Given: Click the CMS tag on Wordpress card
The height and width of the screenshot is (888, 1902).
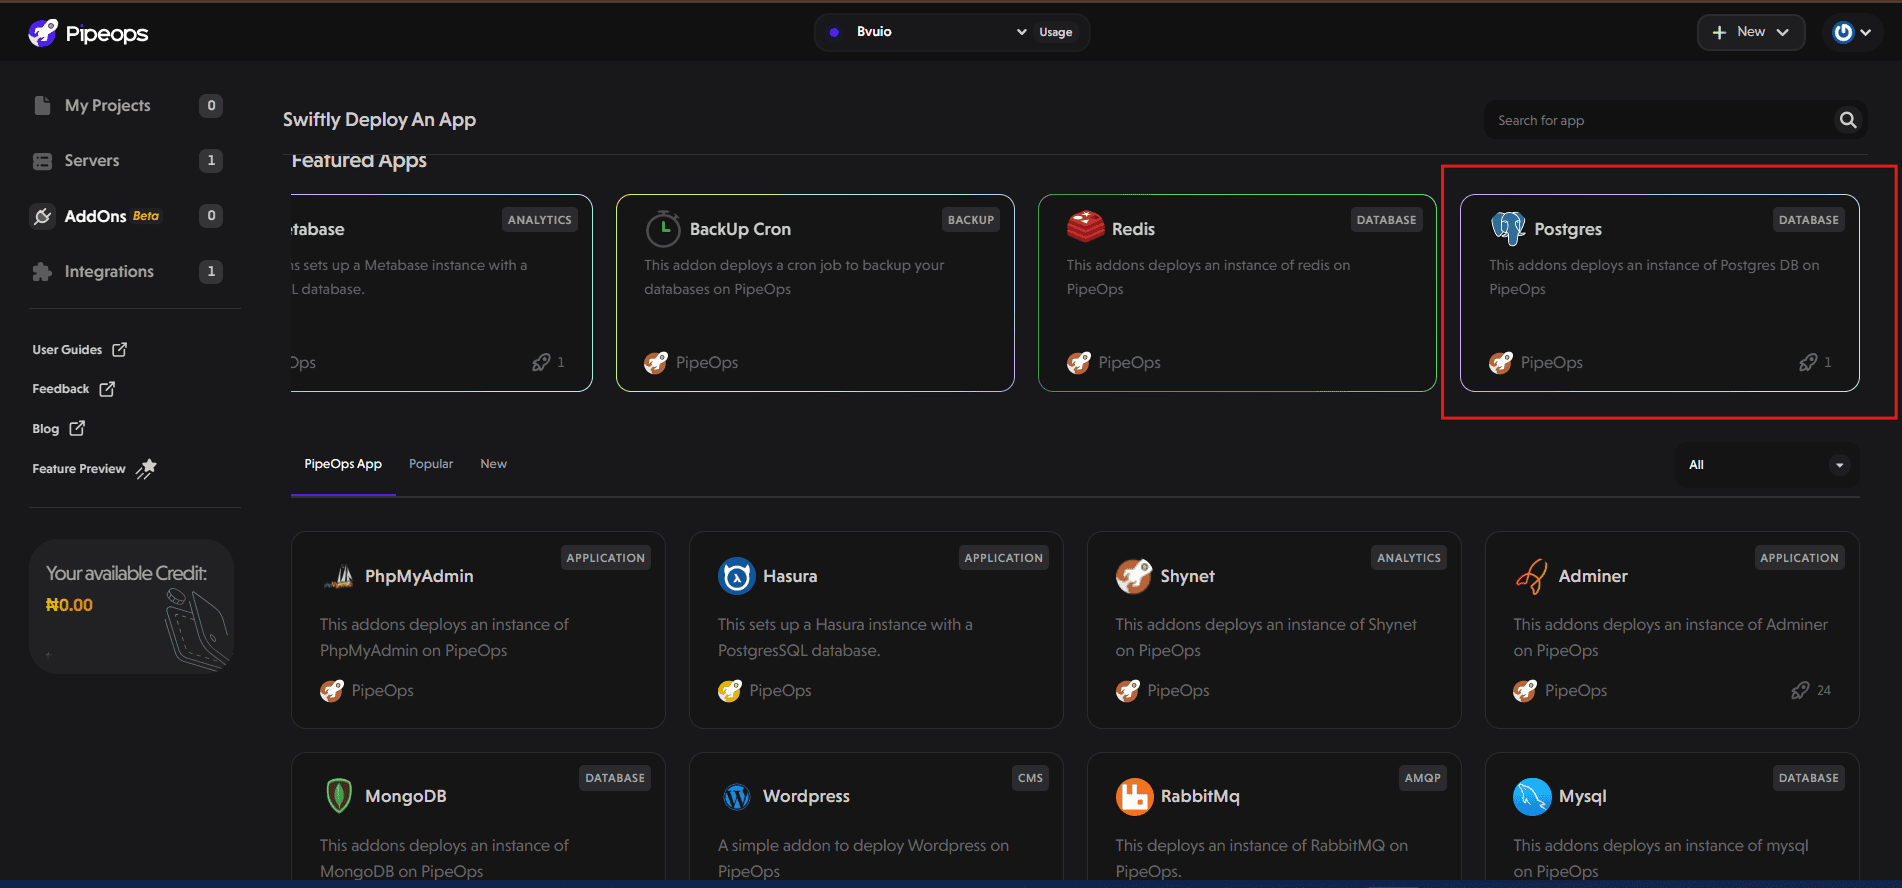Looking at the screenshot, I should 1030,778.
